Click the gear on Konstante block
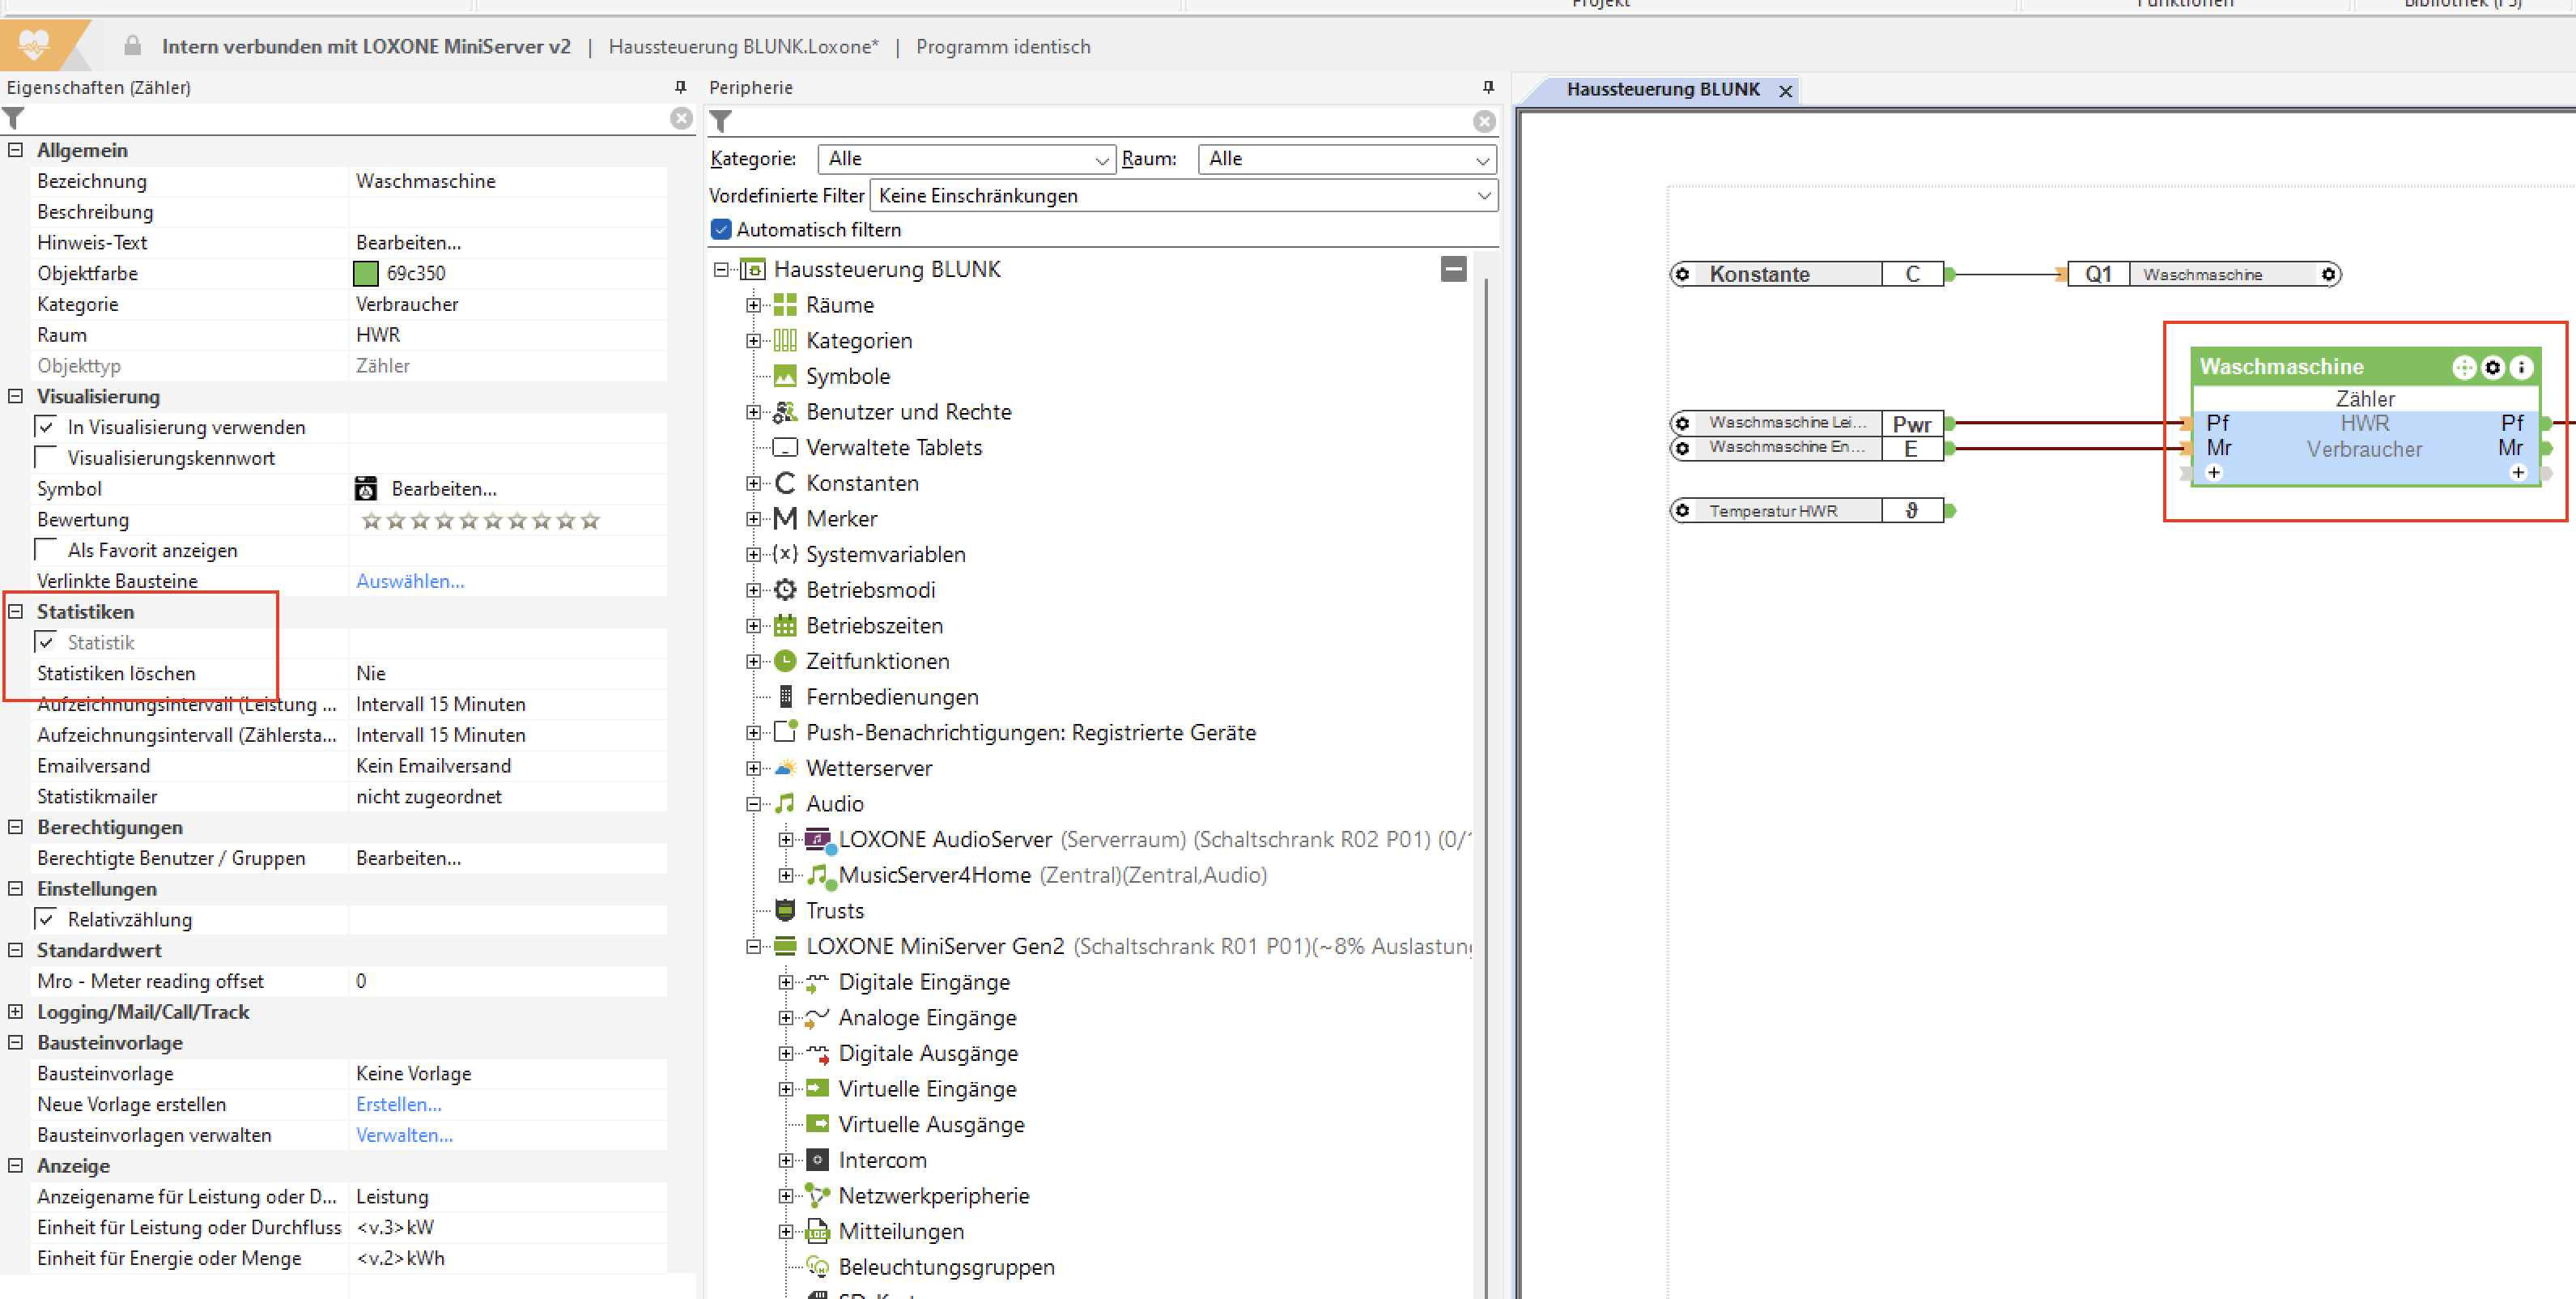The height and width of the screenshot is (1299, 2576). (x=1683, y=274)
